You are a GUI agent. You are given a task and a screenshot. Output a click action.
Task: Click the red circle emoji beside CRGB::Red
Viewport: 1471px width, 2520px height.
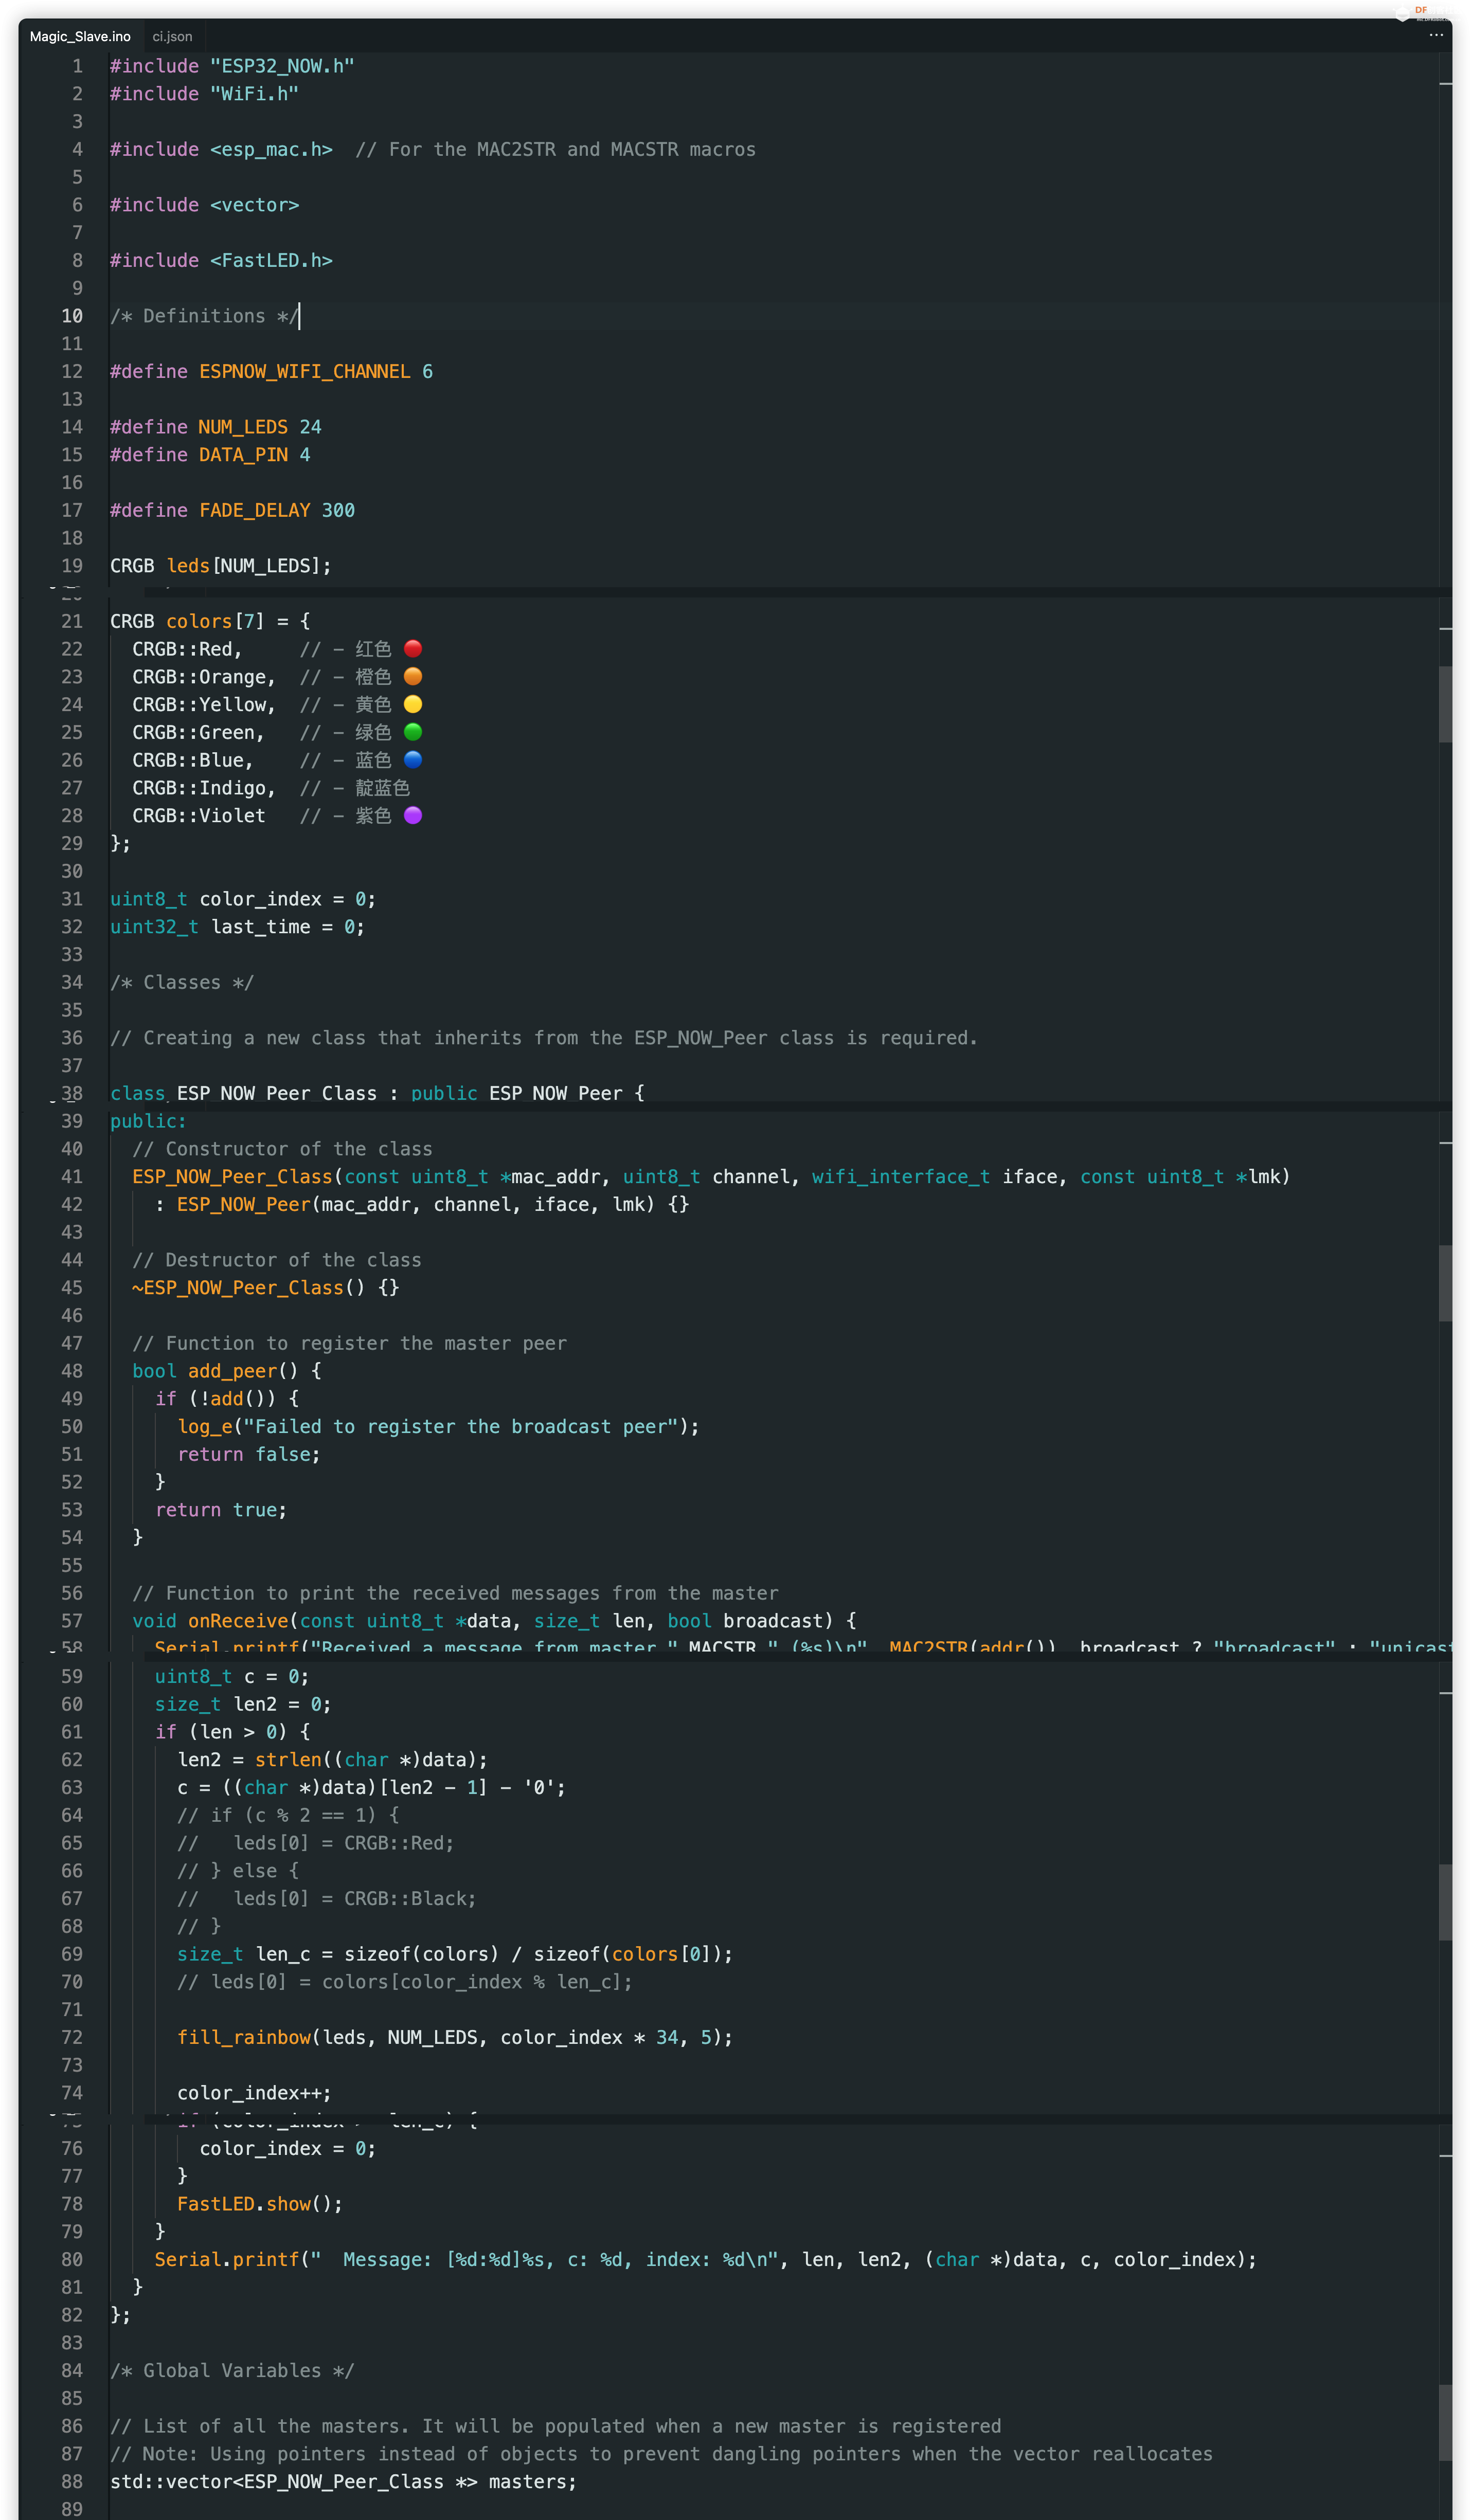413,649
